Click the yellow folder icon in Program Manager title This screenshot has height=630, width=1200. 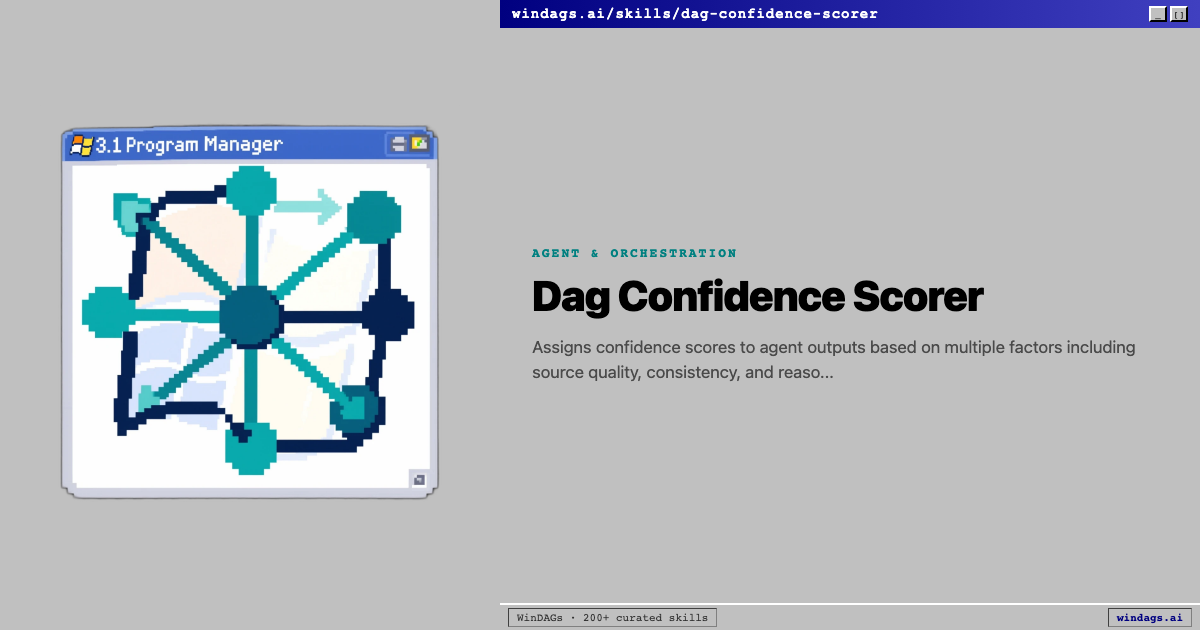(419, 144)
